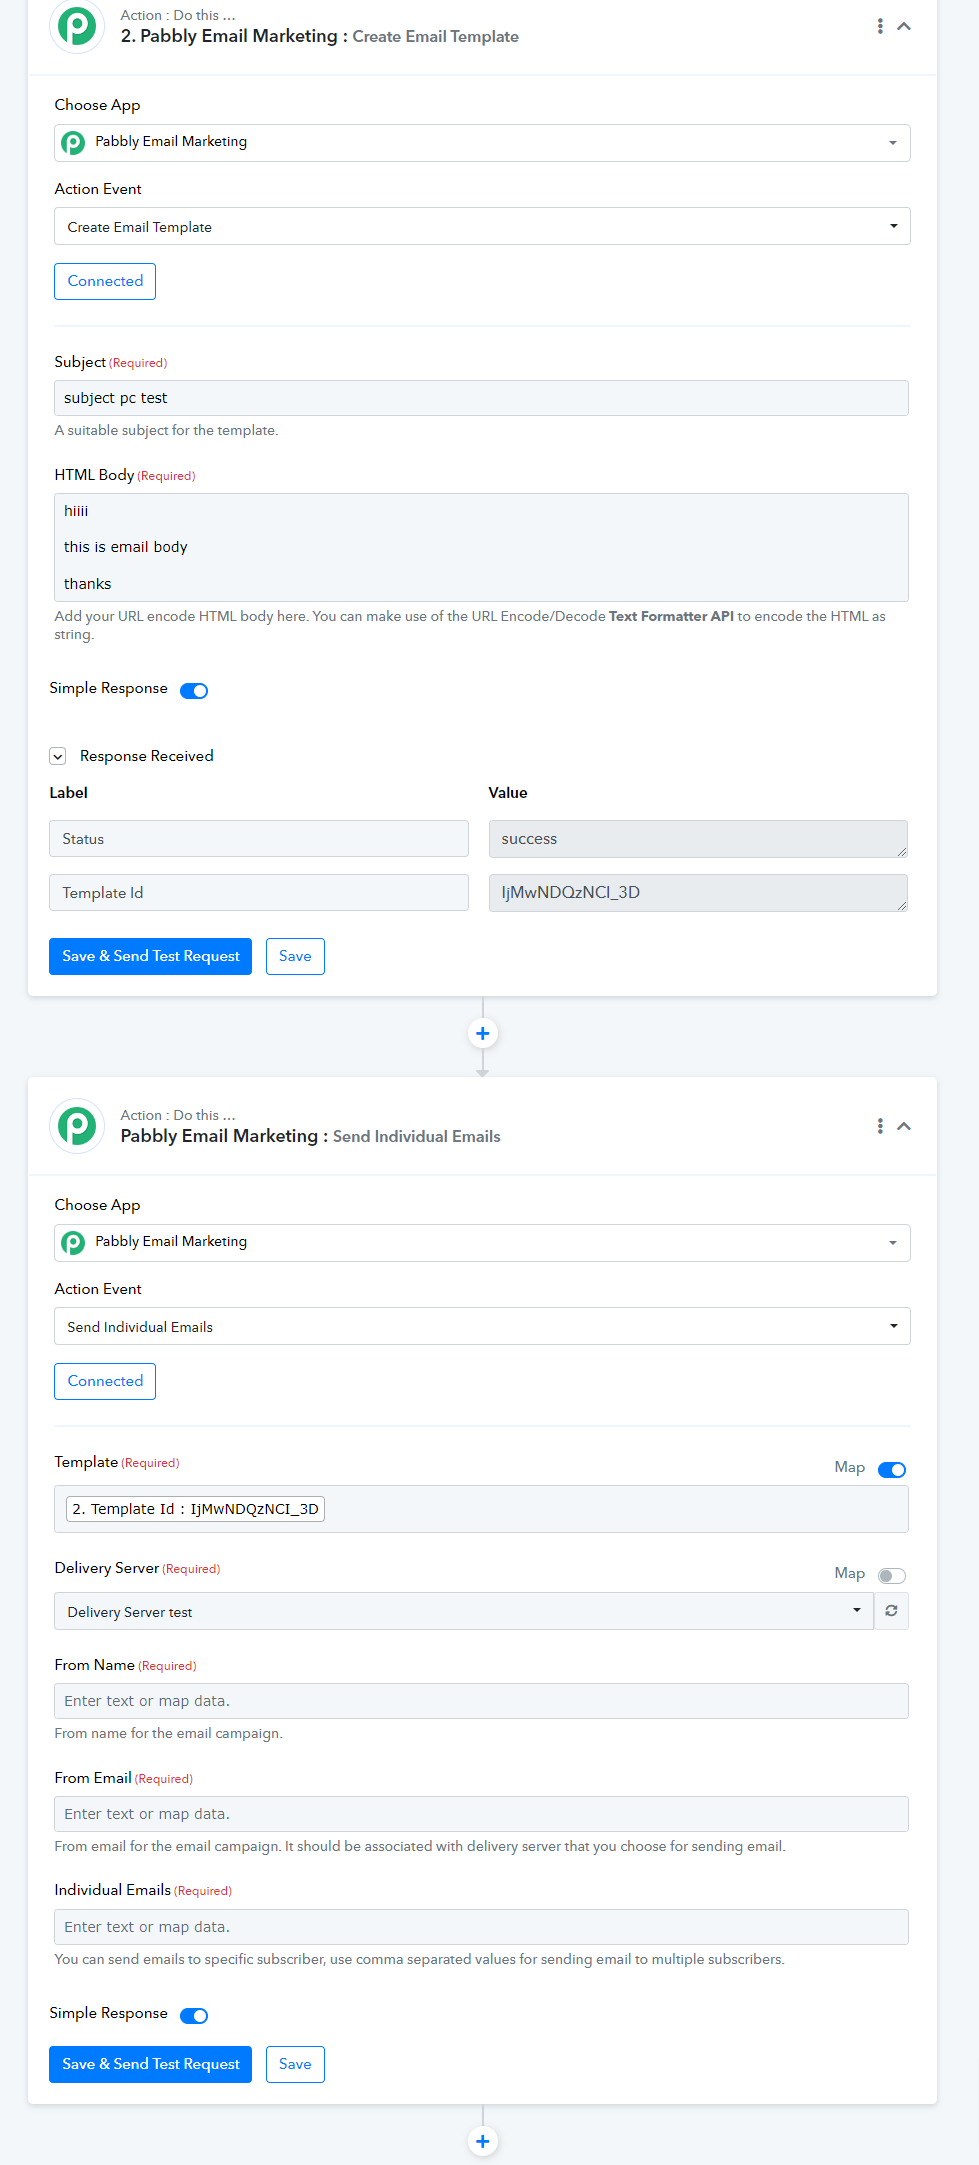This screenshot has width=979, height=2165.
Task: Click Save & Send Test Request in Send Individual Emails step
Action: (x=150, y=2065)
